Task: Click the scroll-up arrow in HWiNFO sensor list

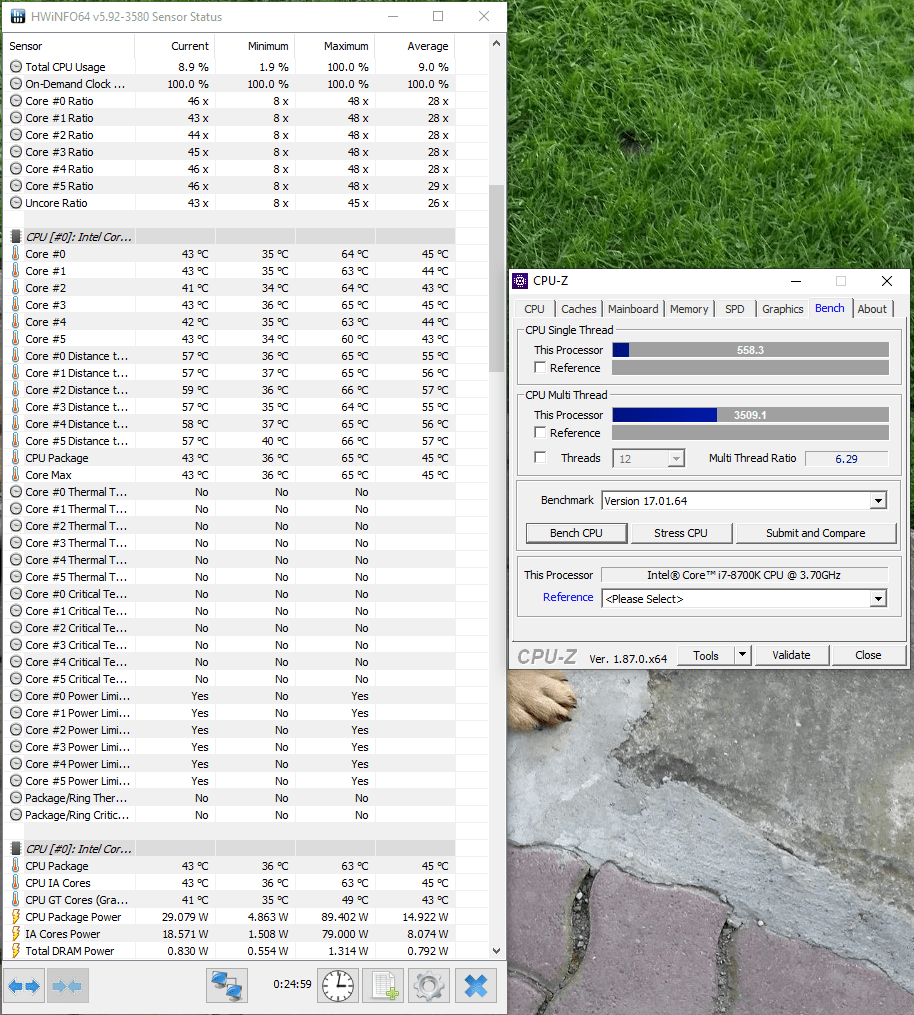Action: [496, 44]
